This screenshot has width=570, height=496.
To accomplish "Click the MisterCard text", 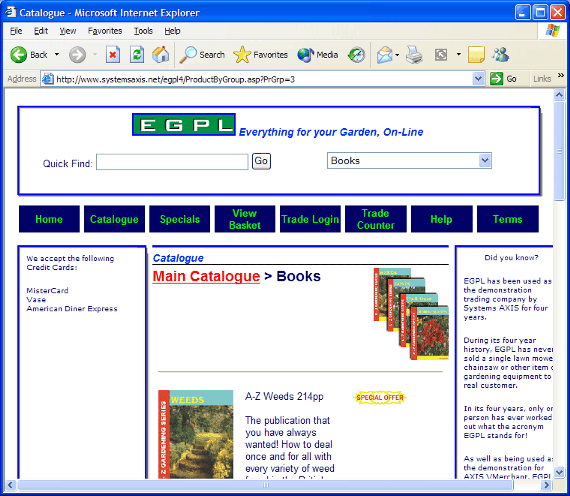I will pos(47,291).
